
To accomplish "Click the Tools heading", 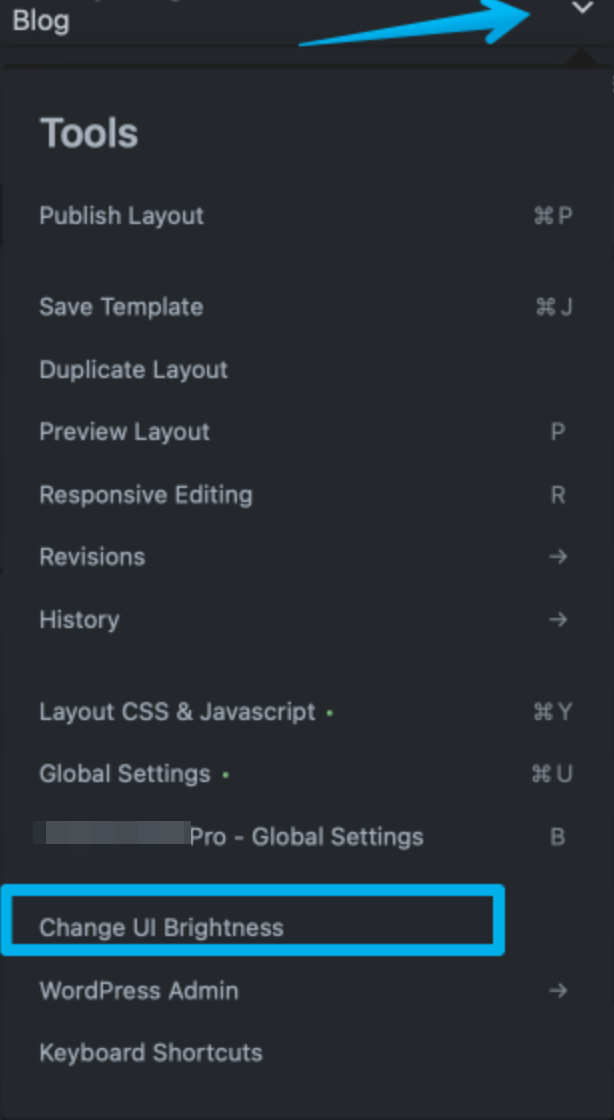I will point(88,133).
